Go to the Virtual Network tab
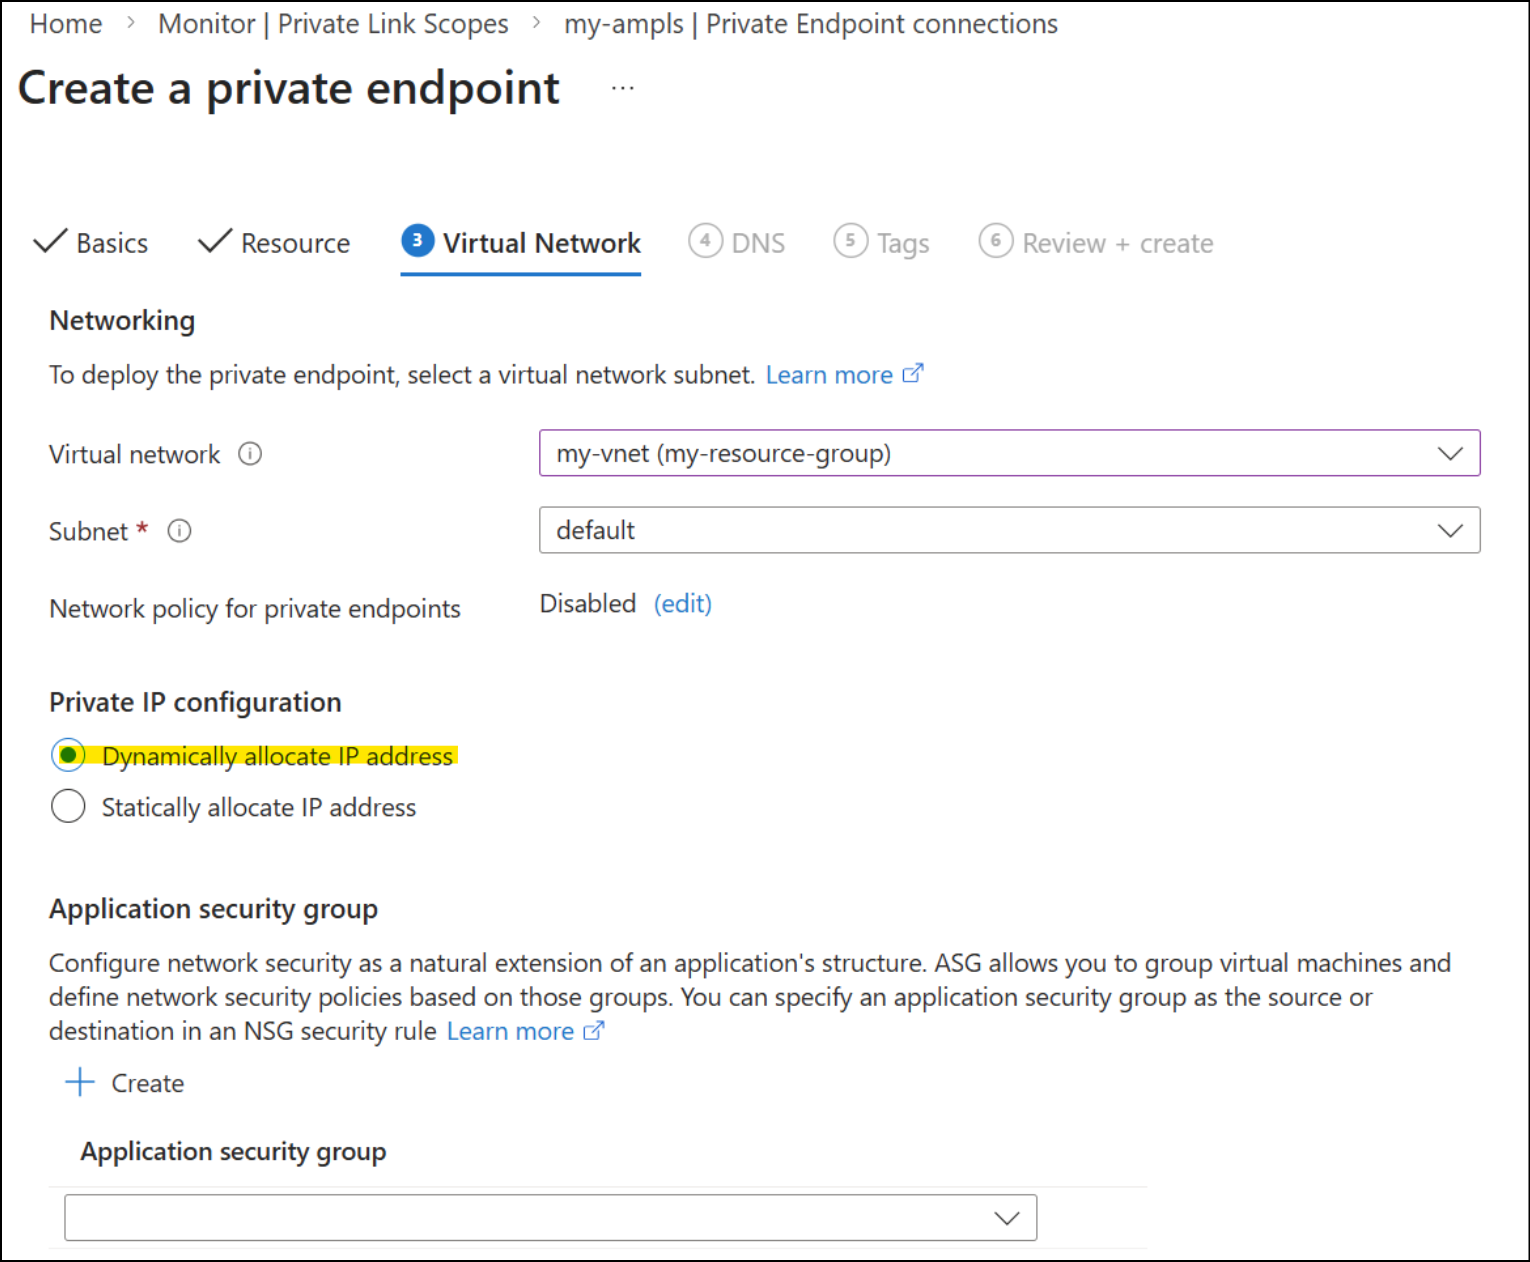1530x1262 pixels. [x=521, y=243]
